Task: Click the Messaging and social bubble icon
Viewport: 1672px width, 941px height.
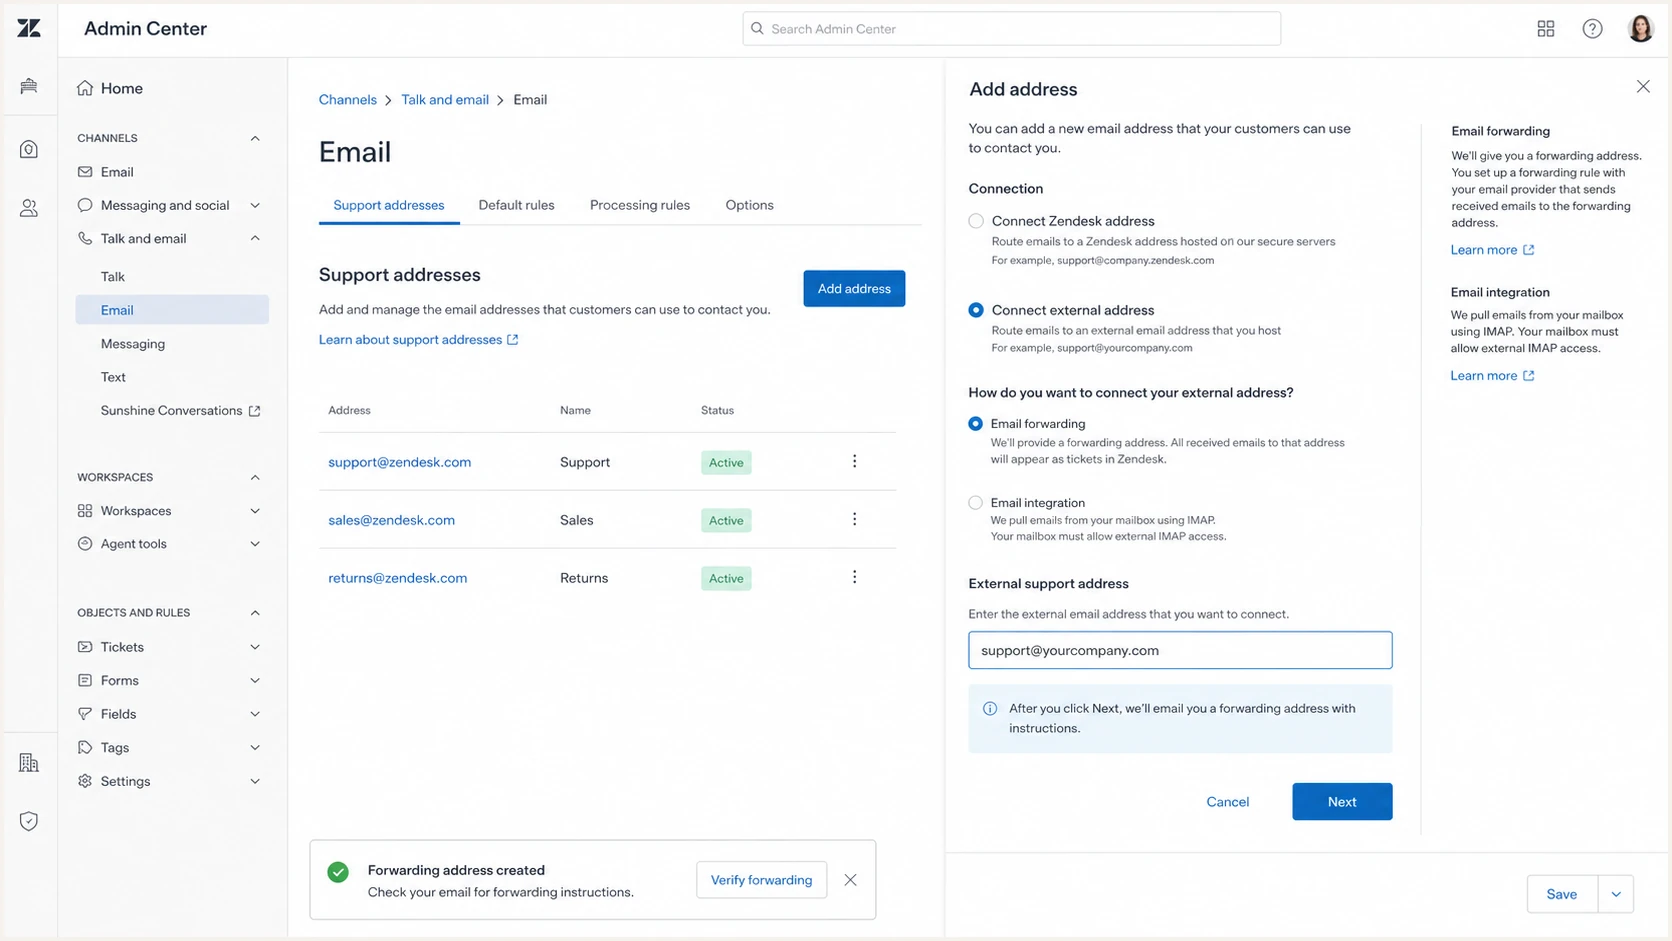Action: click(x=85, y=205)
